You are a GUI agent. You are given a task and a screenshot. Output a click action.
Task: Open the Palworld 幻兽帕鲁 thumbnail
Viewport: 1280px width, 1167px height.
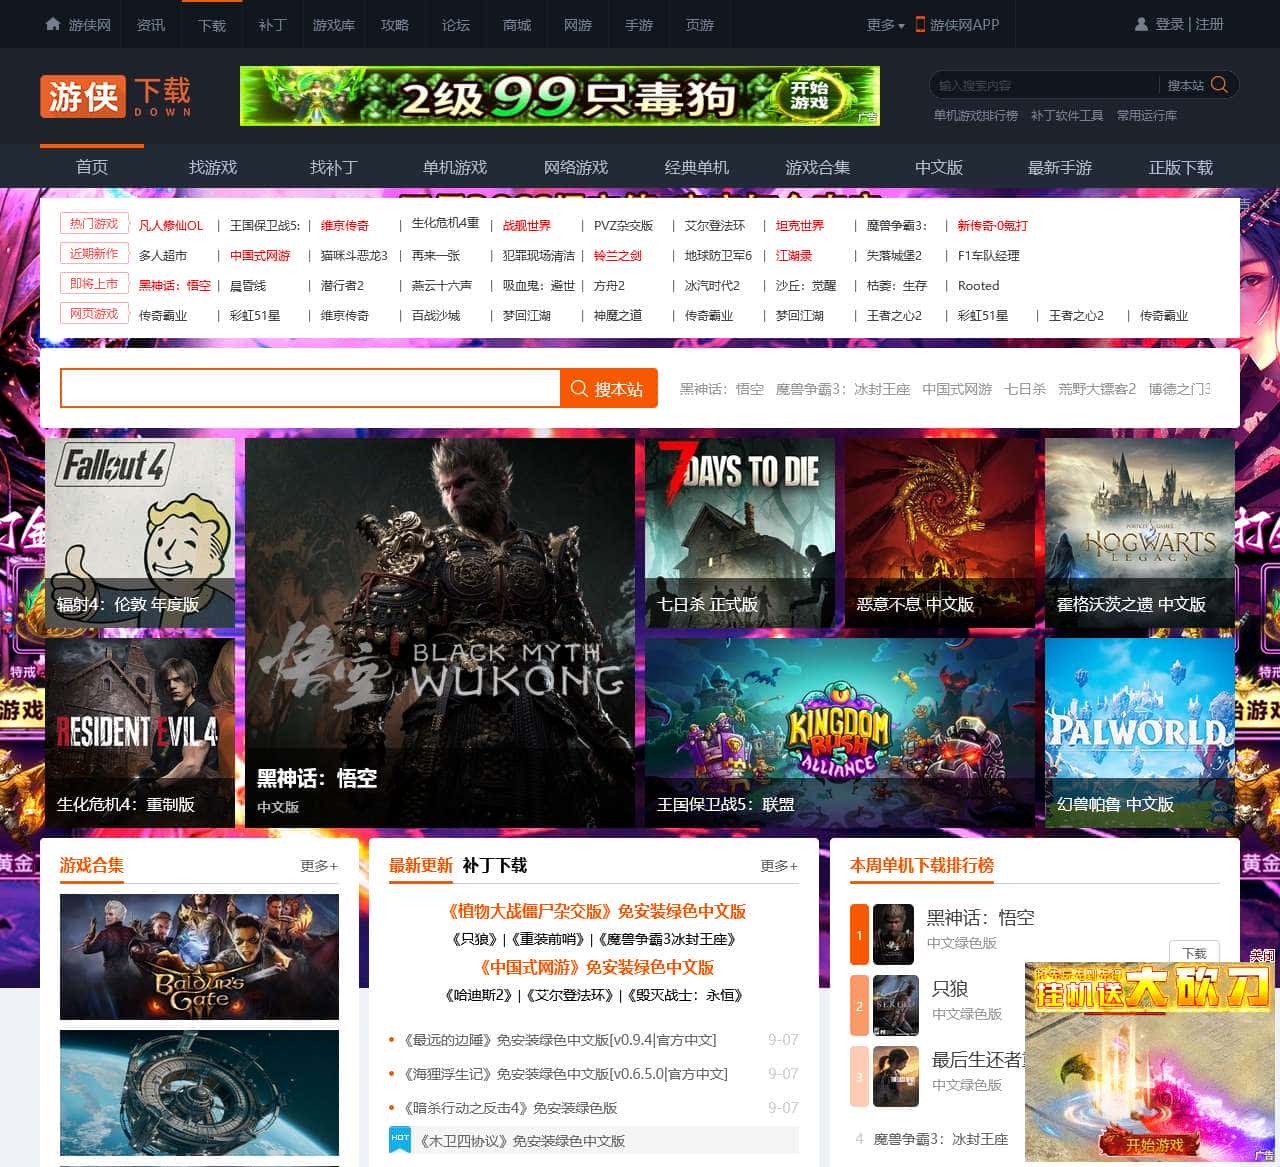point(1140,733)
